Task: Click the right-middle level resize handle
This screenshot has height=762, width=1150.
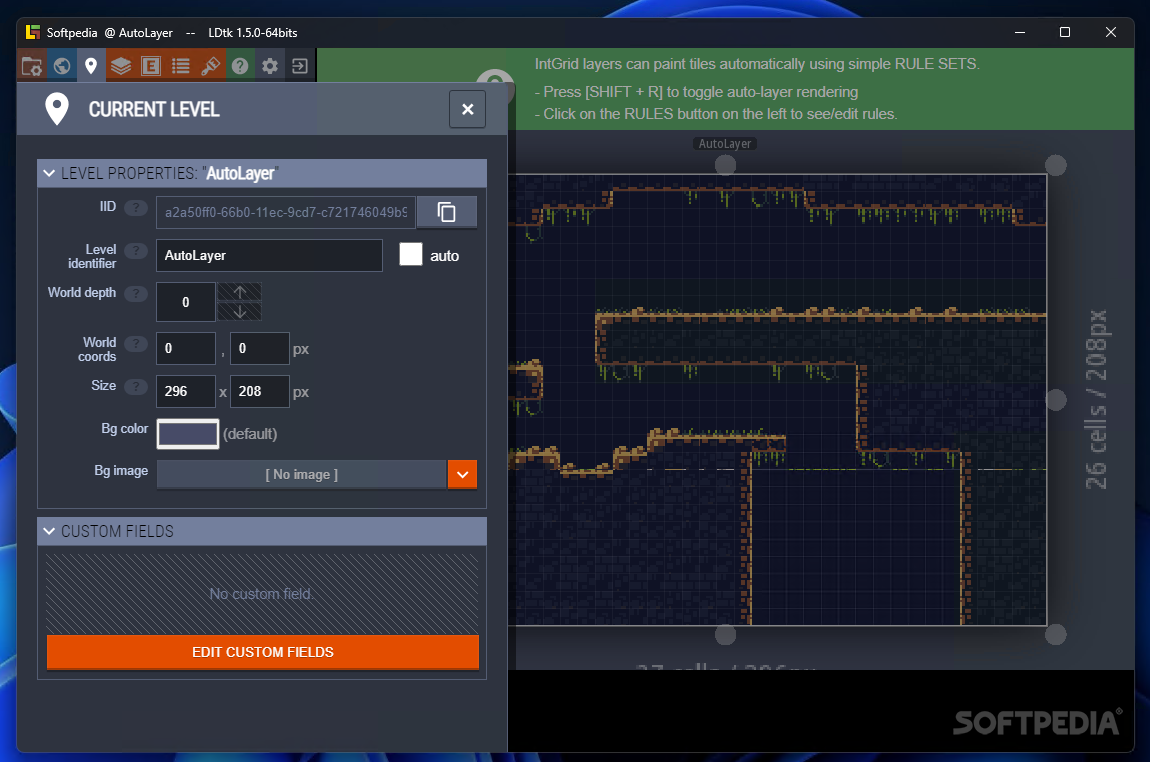Action: click(1055, 400)
